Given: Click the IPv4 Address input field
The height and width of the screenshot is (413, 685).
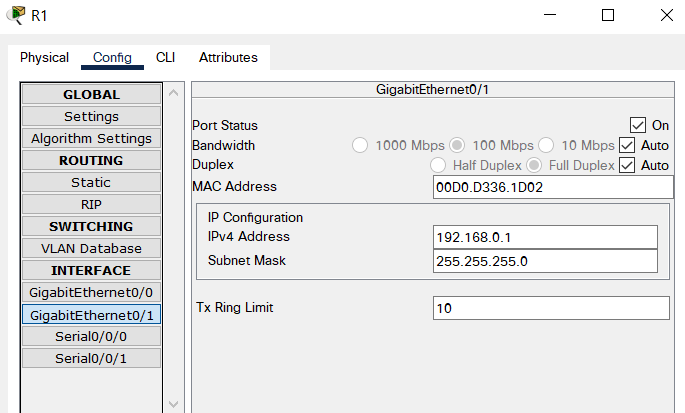Looking at the screenshot, I should point(545,237).
